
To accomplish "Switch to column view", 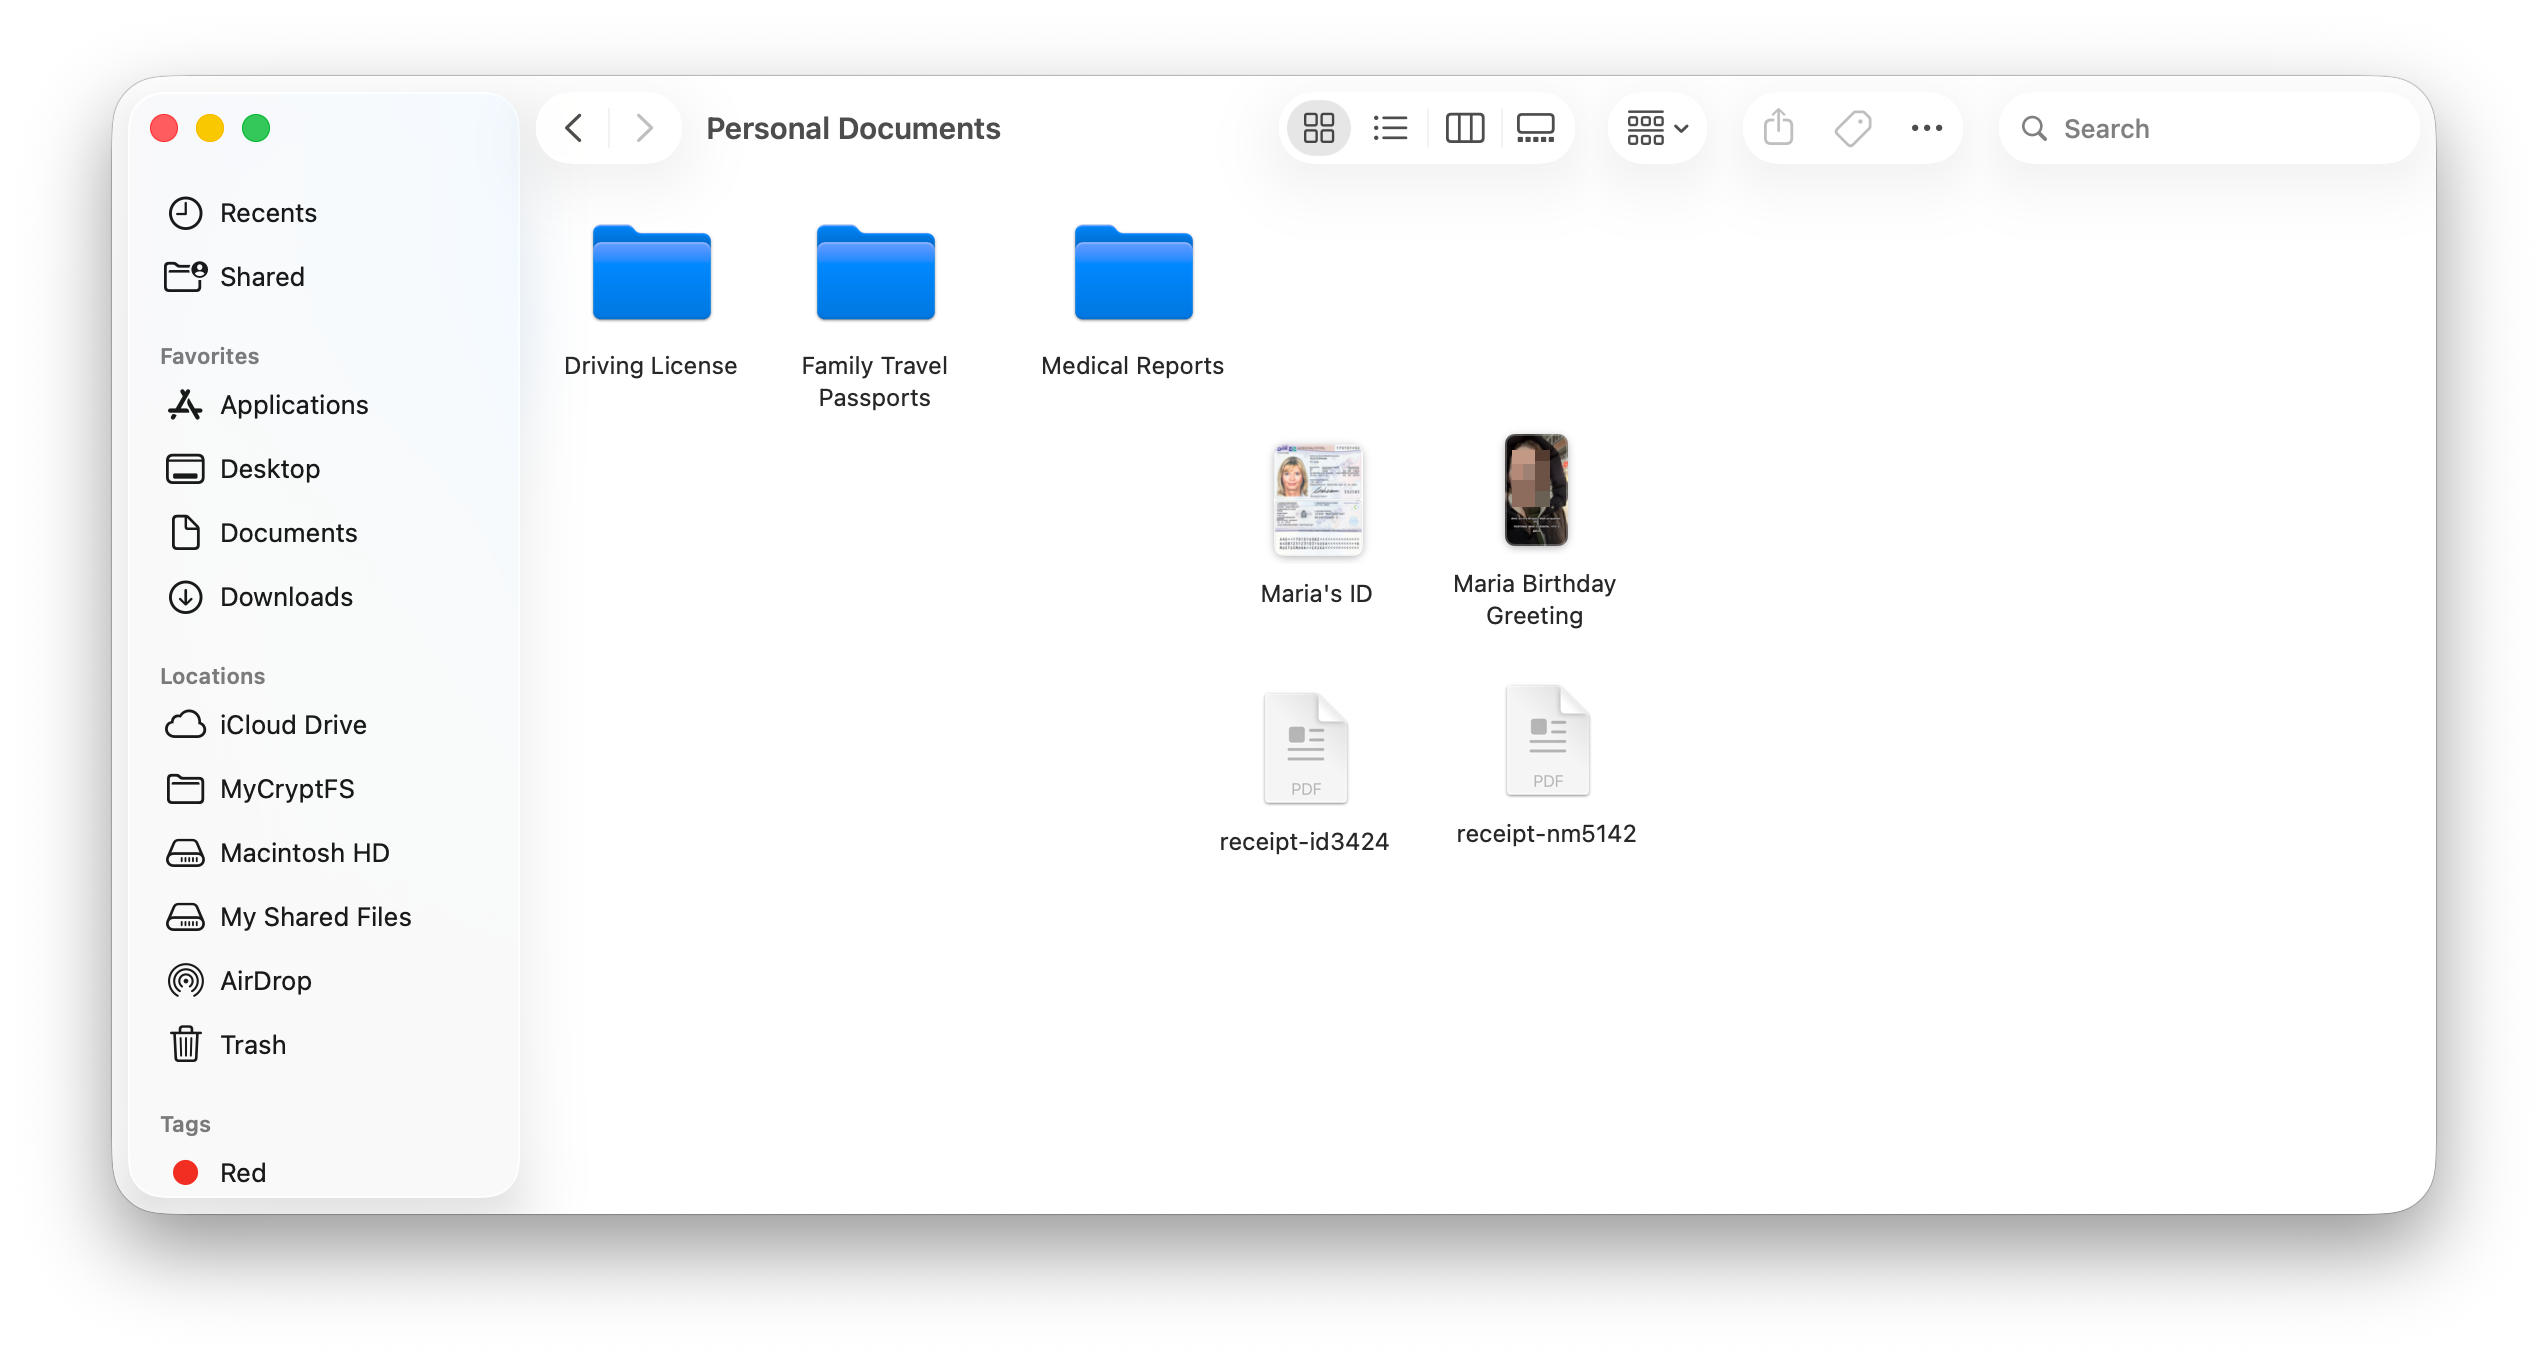I will [x=1464, y=128].
